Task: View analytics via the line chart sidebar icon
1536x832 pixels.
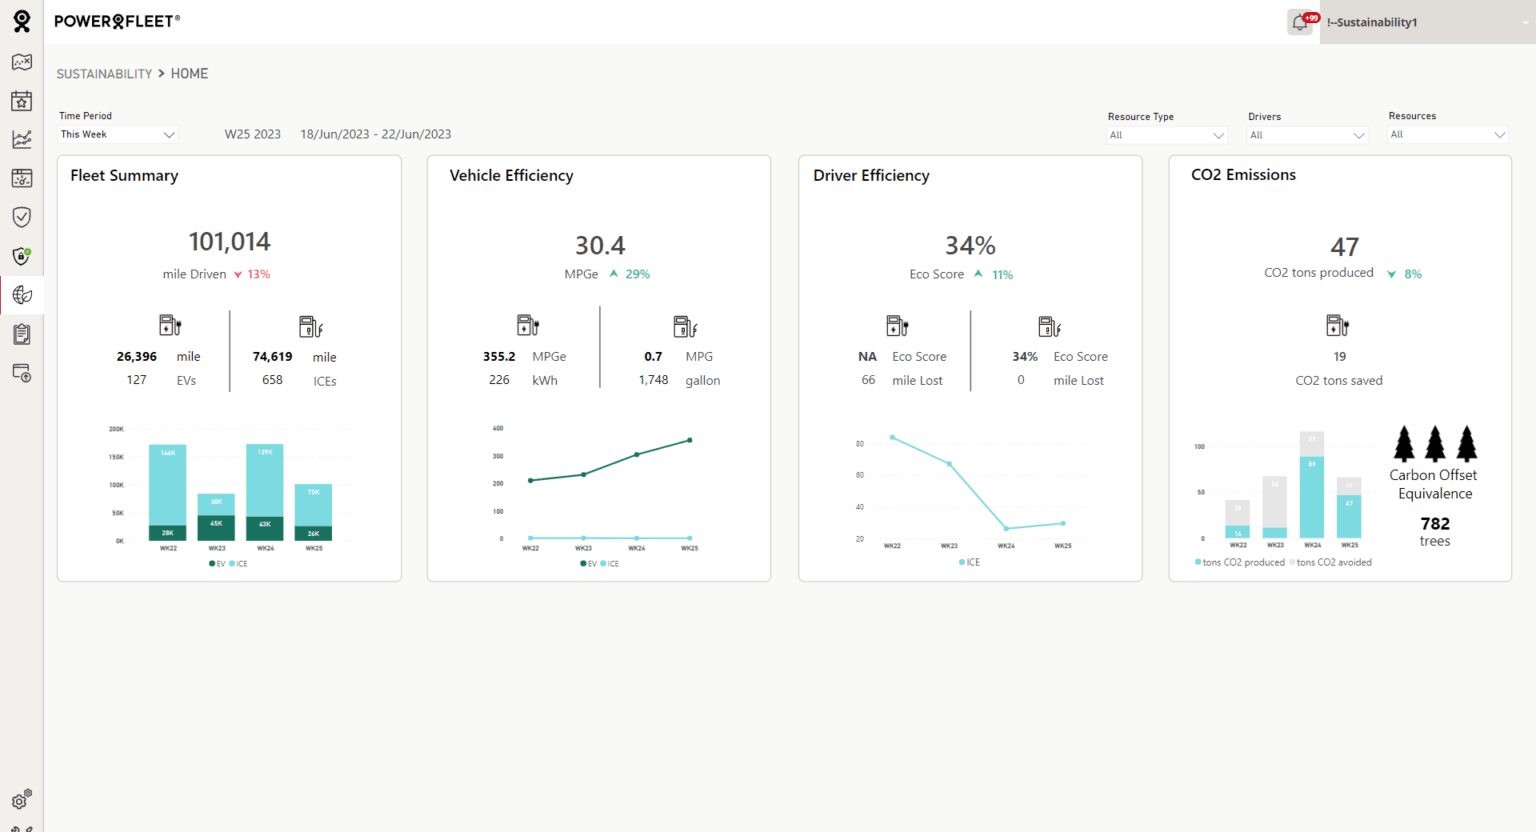Action: click(21, 139)
